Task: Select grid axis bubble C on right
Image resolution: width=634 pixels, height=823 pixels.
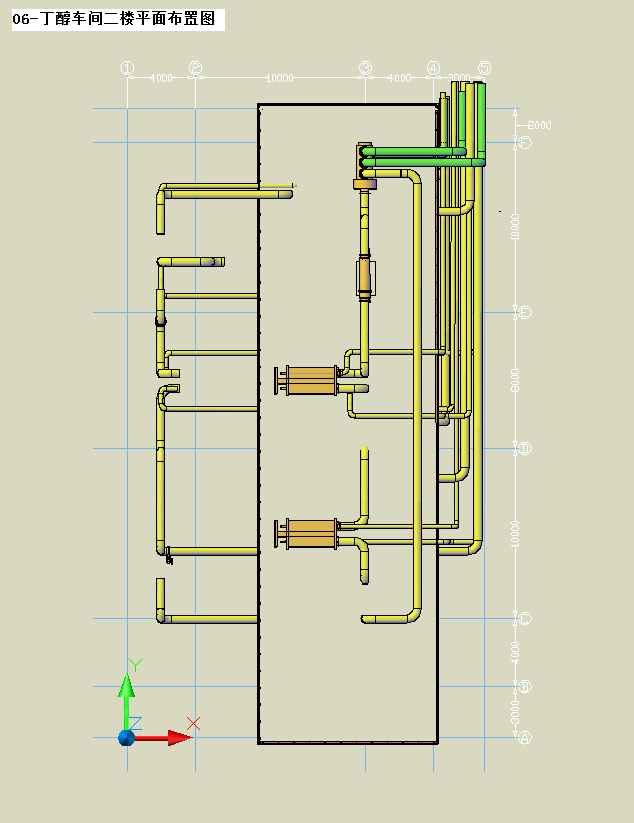Action: pyautogui.click(x=525, y=618)
